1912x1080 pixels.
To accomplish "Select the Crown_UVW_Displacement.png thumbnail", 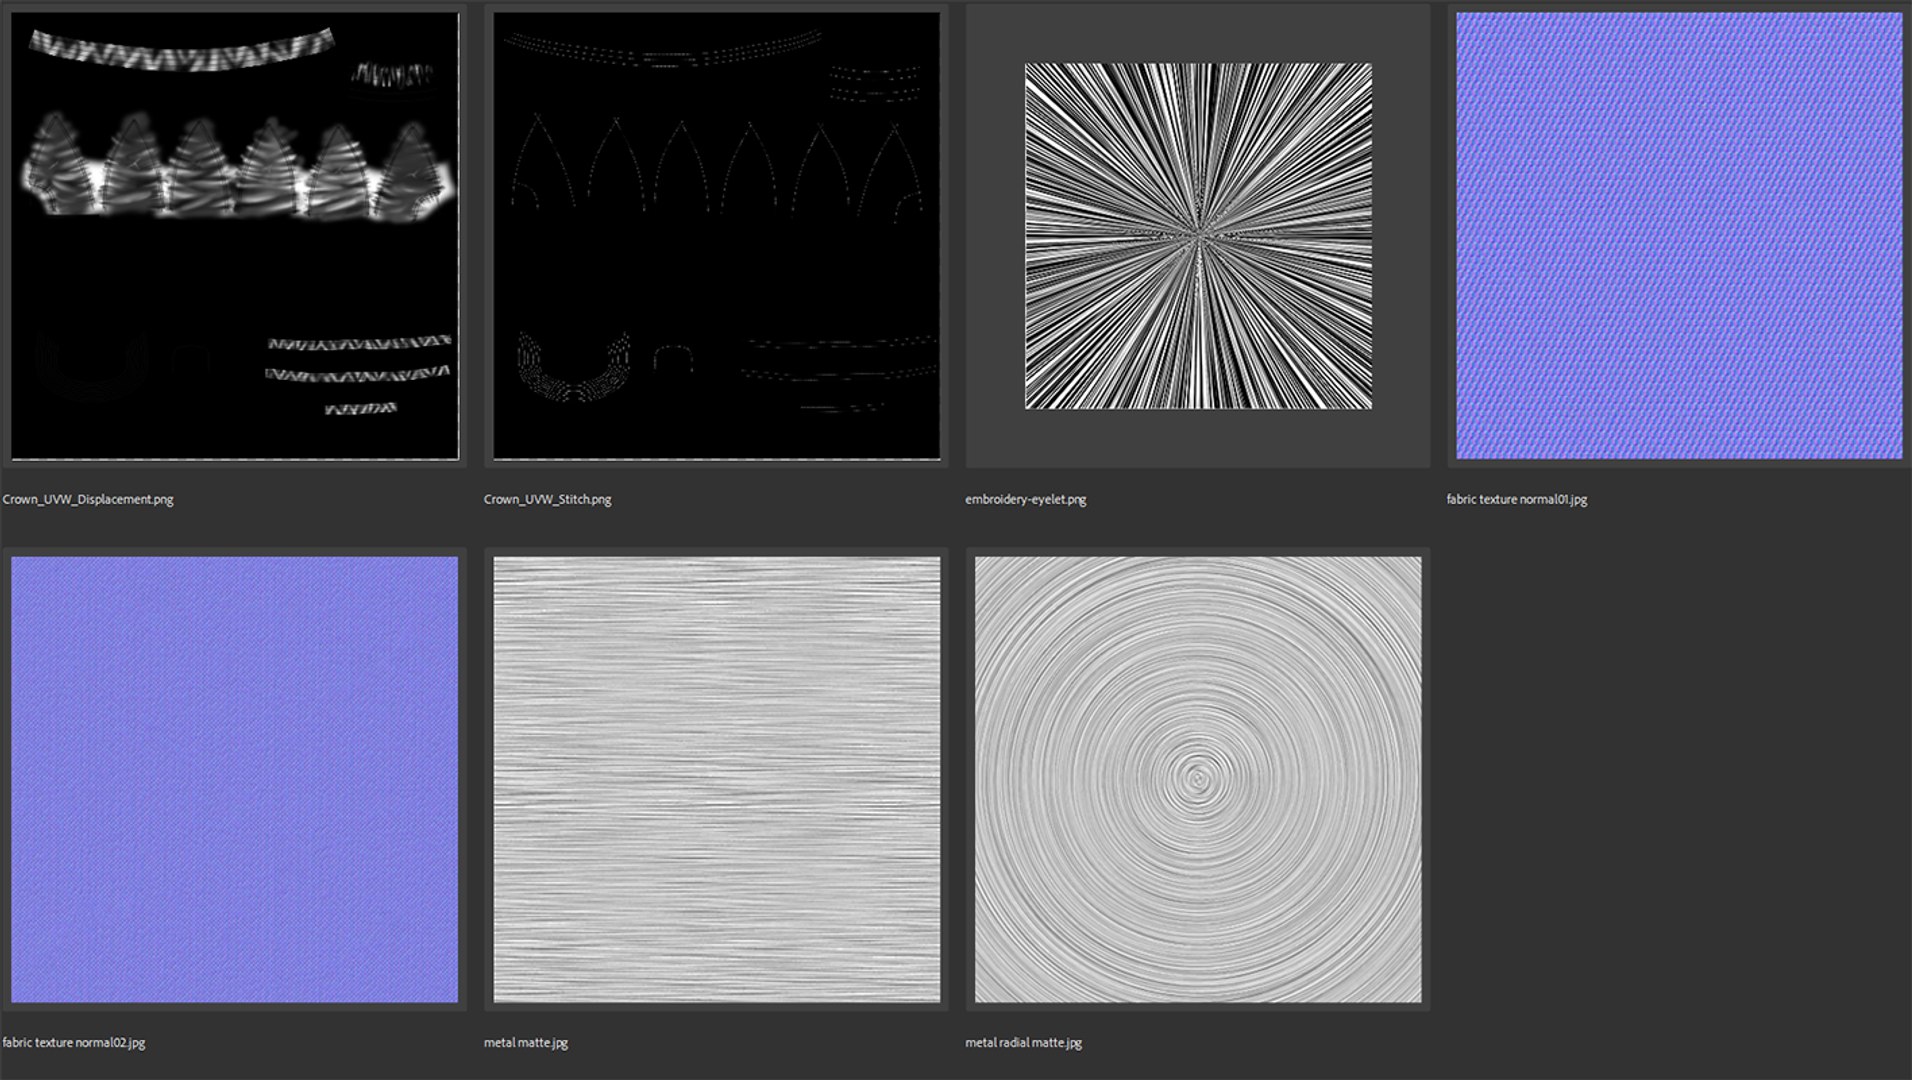I will pos(235,236).
